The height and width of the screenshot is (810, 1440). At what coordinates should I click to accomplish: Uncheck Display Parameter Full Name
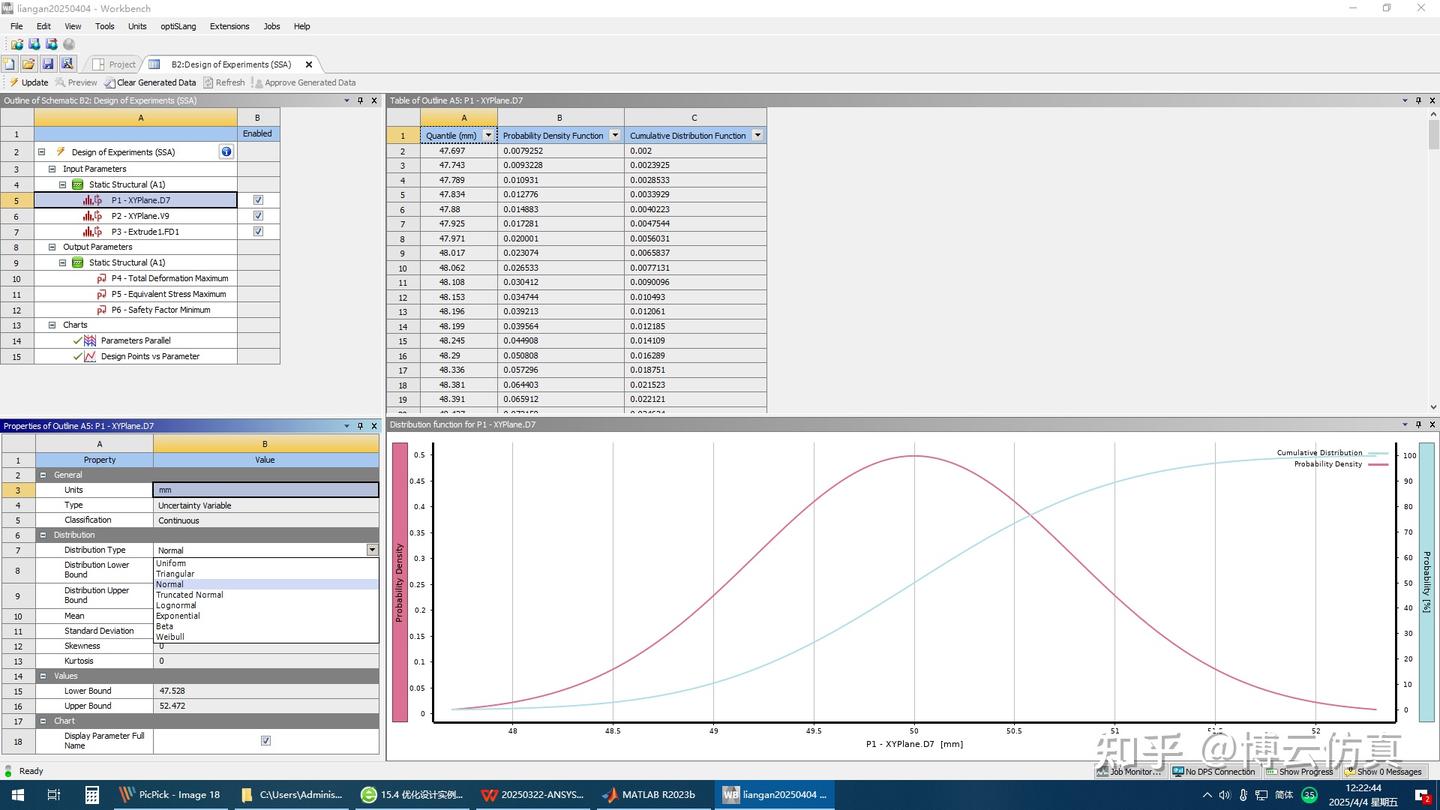pyautogui.click(x=265, y=740)
